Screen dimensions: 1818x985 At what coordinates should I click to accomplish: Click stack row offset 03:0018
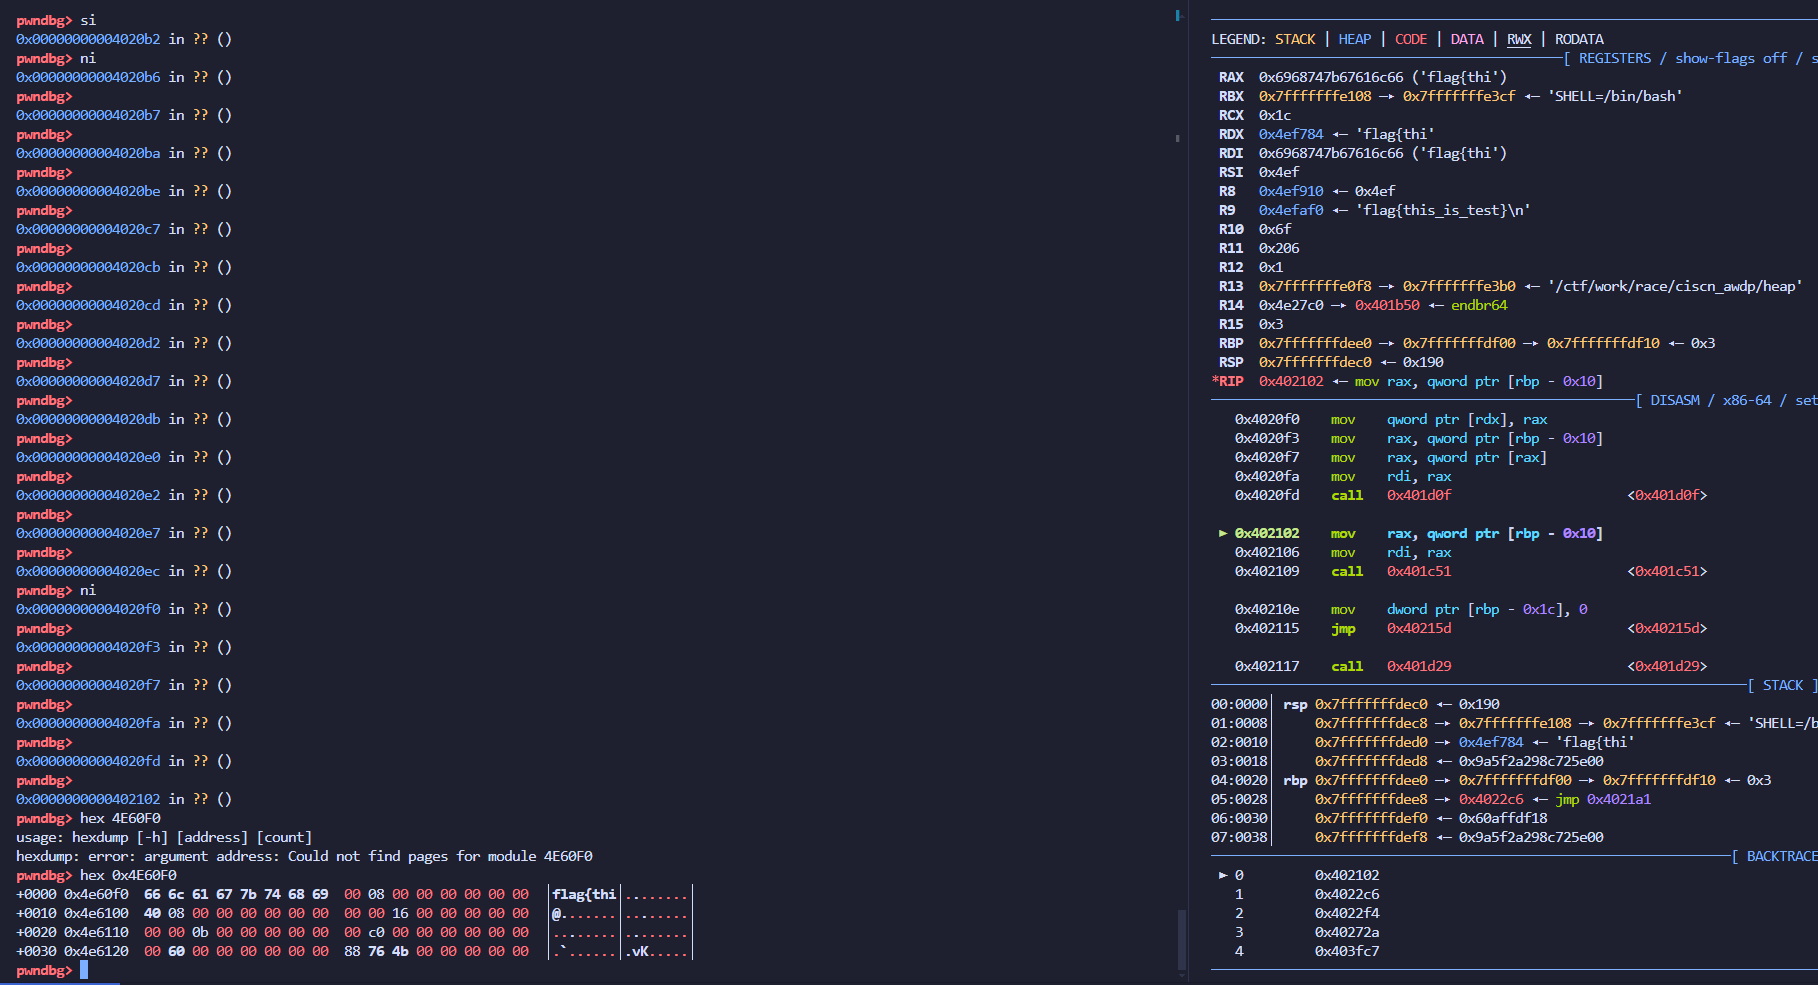pos(1239,761)
